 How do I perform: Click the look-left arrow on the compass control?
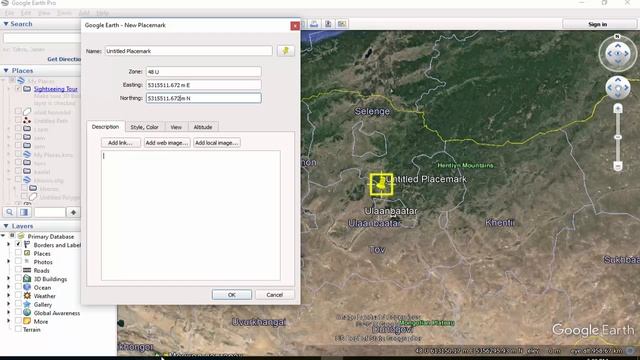(x=609, y=53)
